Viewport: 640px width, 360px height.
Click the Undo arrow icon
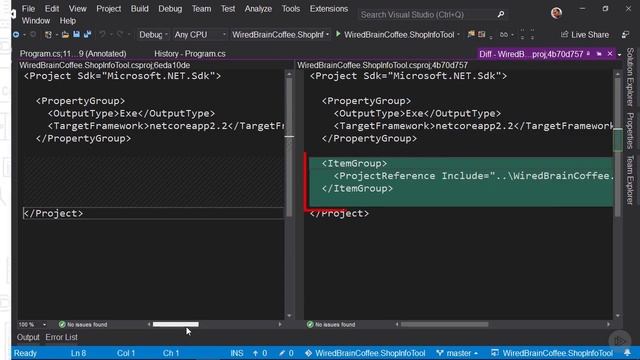[102, 35]
